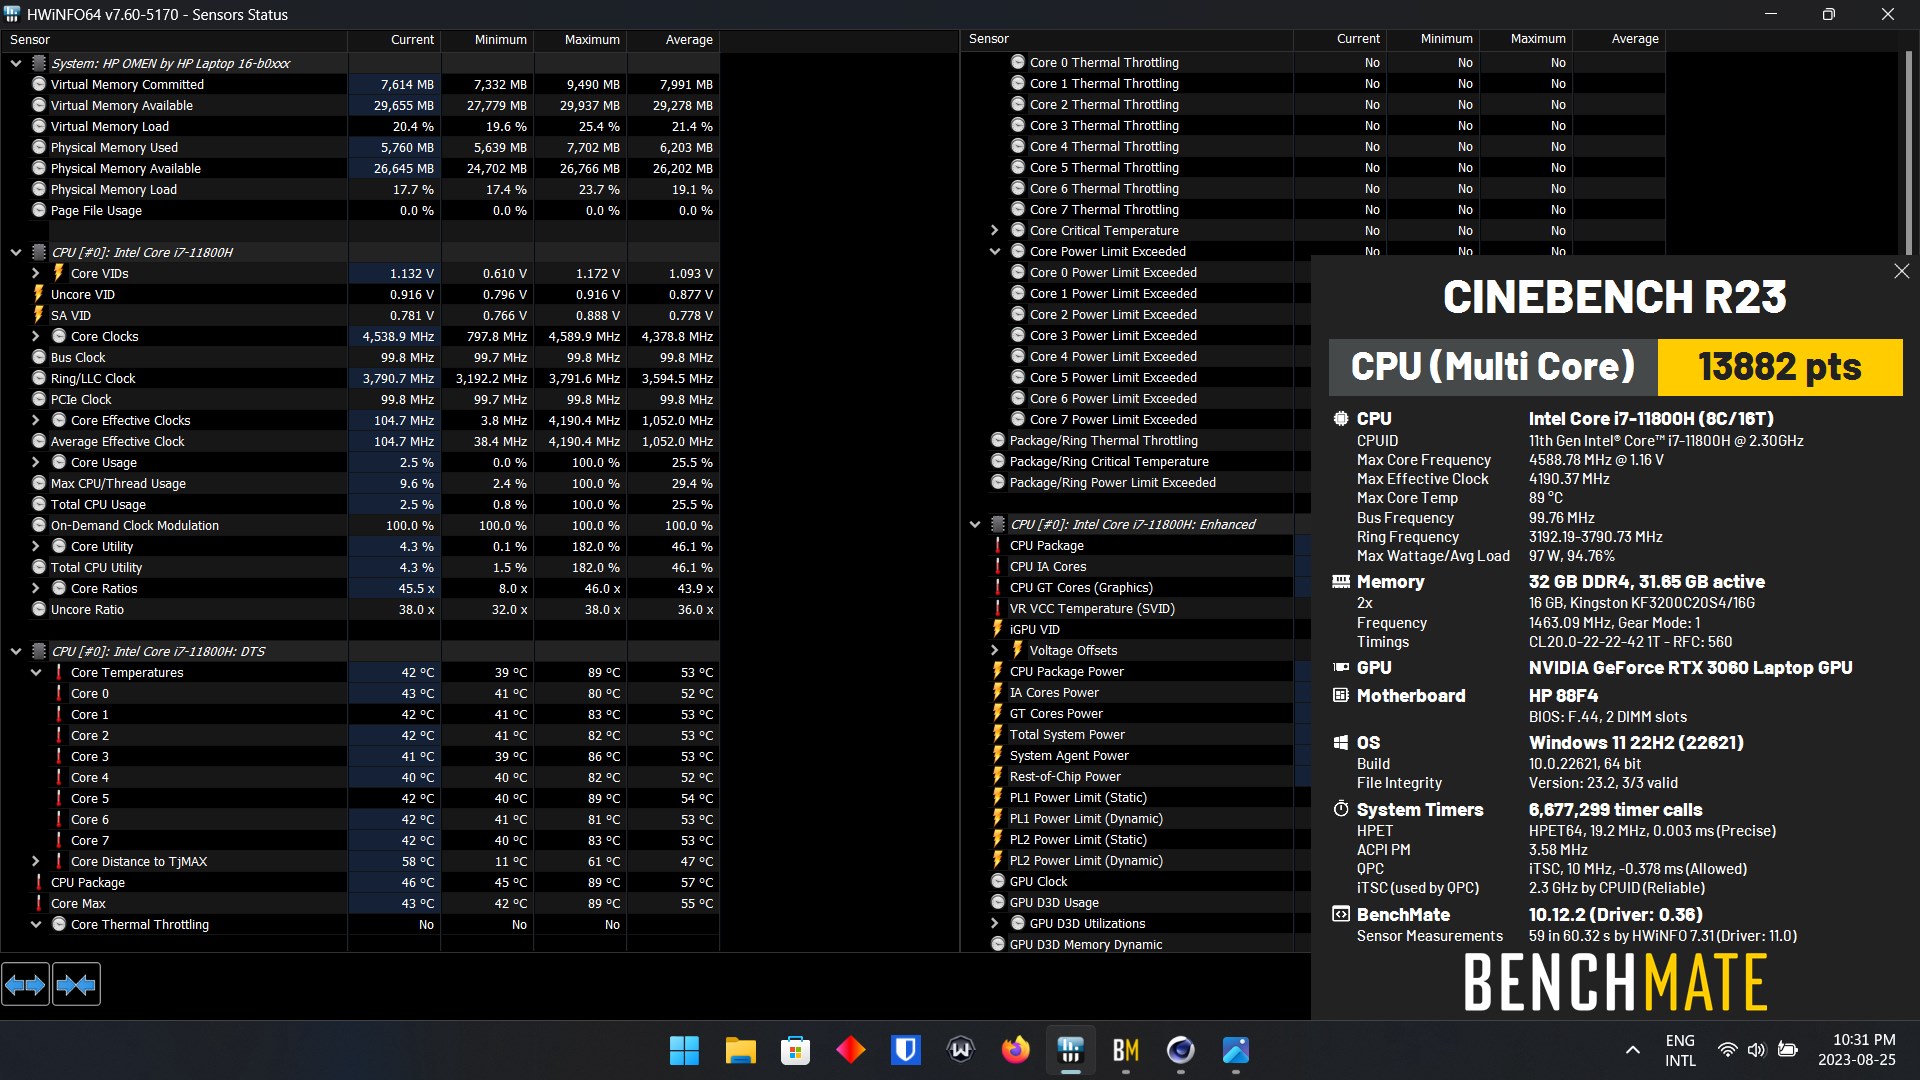Expand the Core Clocks row
Viewport: 1920px width, 1080px height.
pos(36,336)
